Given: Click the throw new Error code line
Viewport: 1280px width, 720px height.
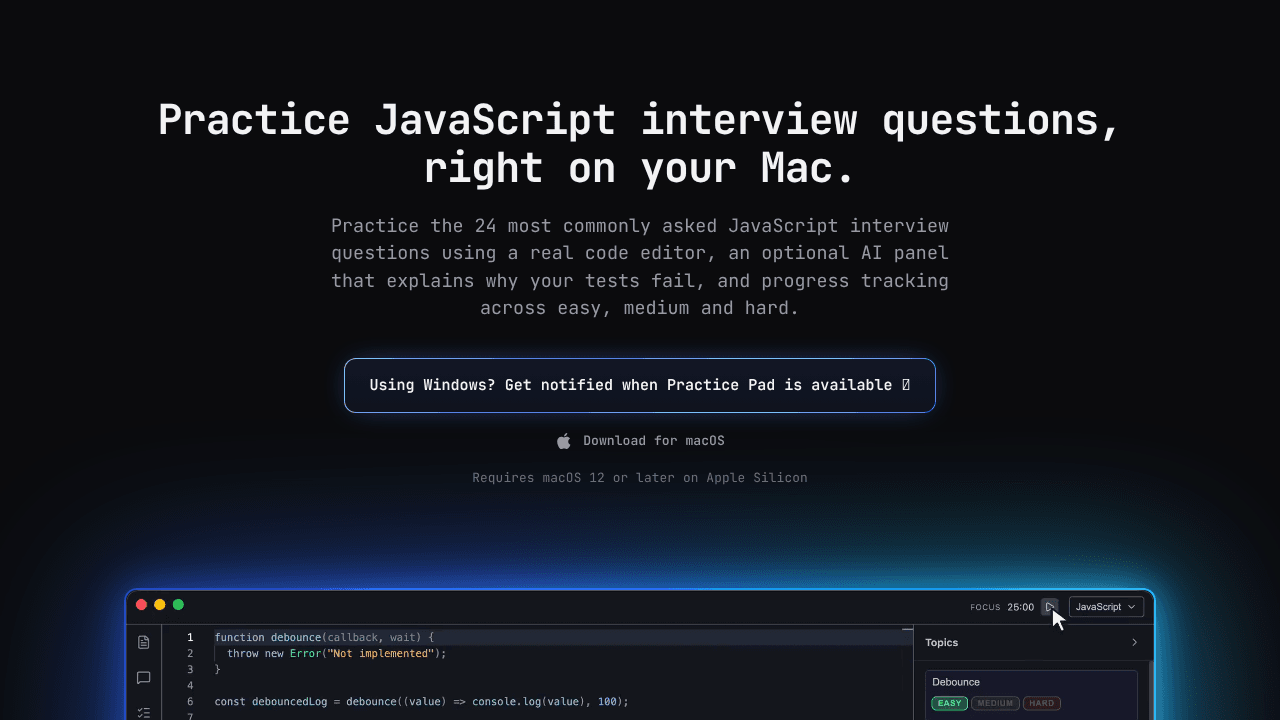Looking at the screenshot, I should tap(337, 653).
